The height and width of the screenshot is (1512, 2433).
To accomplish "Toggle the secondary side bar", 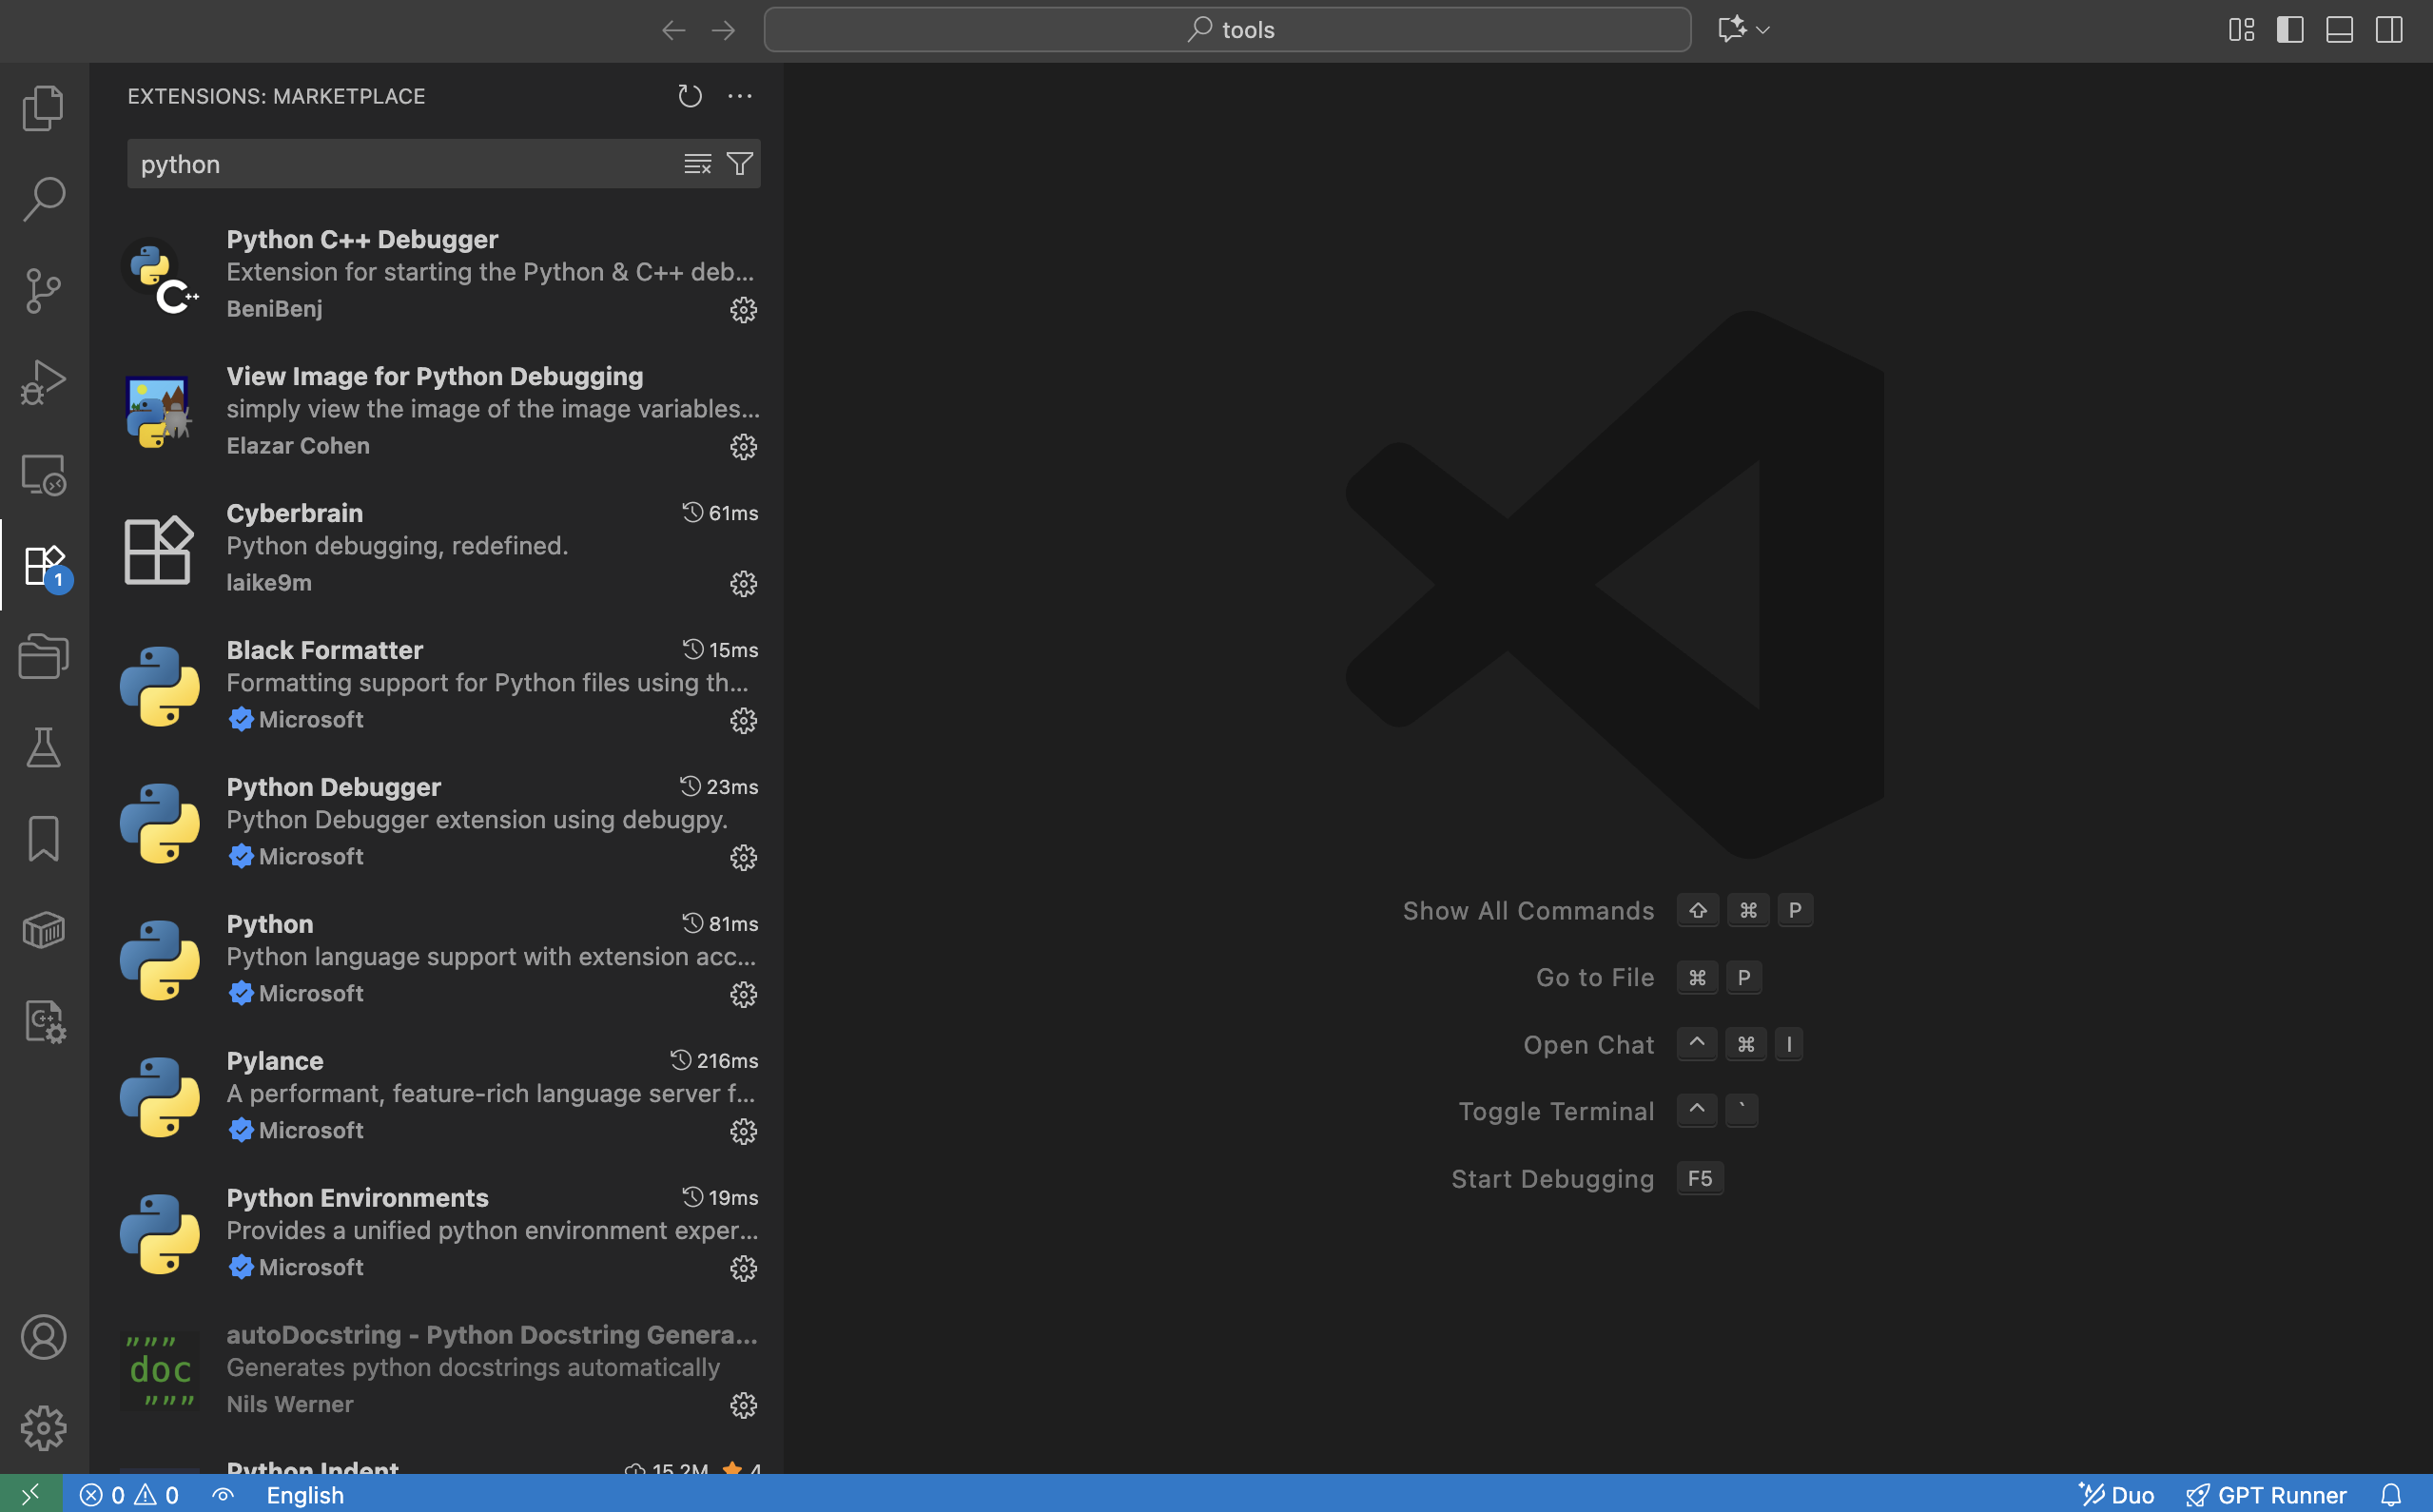I will [x=2389, y=30].
